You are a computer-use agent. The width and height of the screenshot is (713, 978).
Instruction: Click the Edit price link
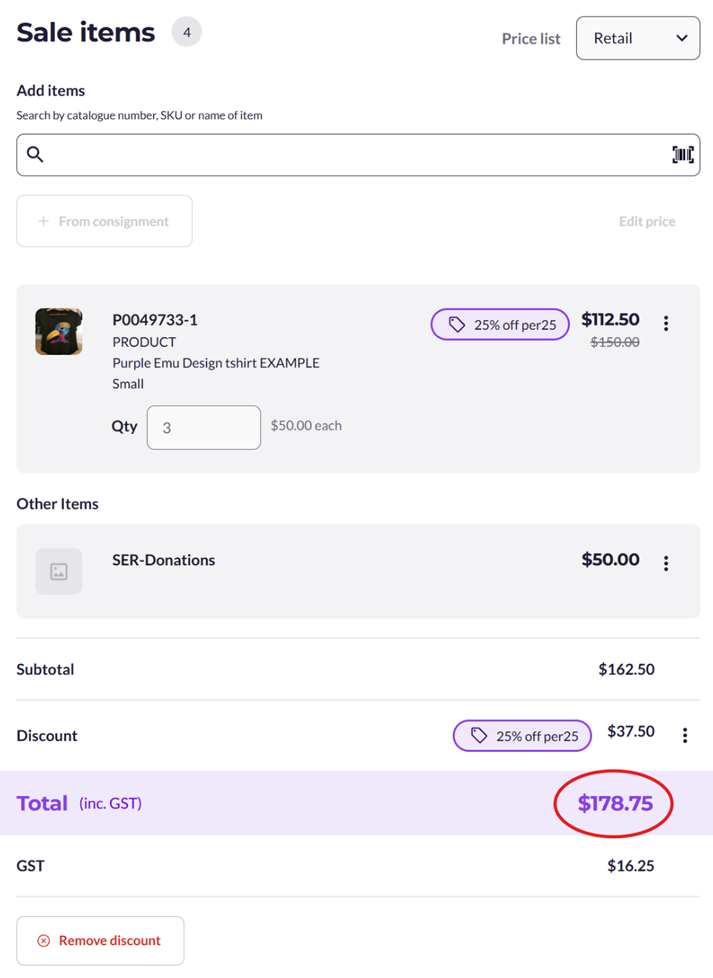[x=647, y=221]
